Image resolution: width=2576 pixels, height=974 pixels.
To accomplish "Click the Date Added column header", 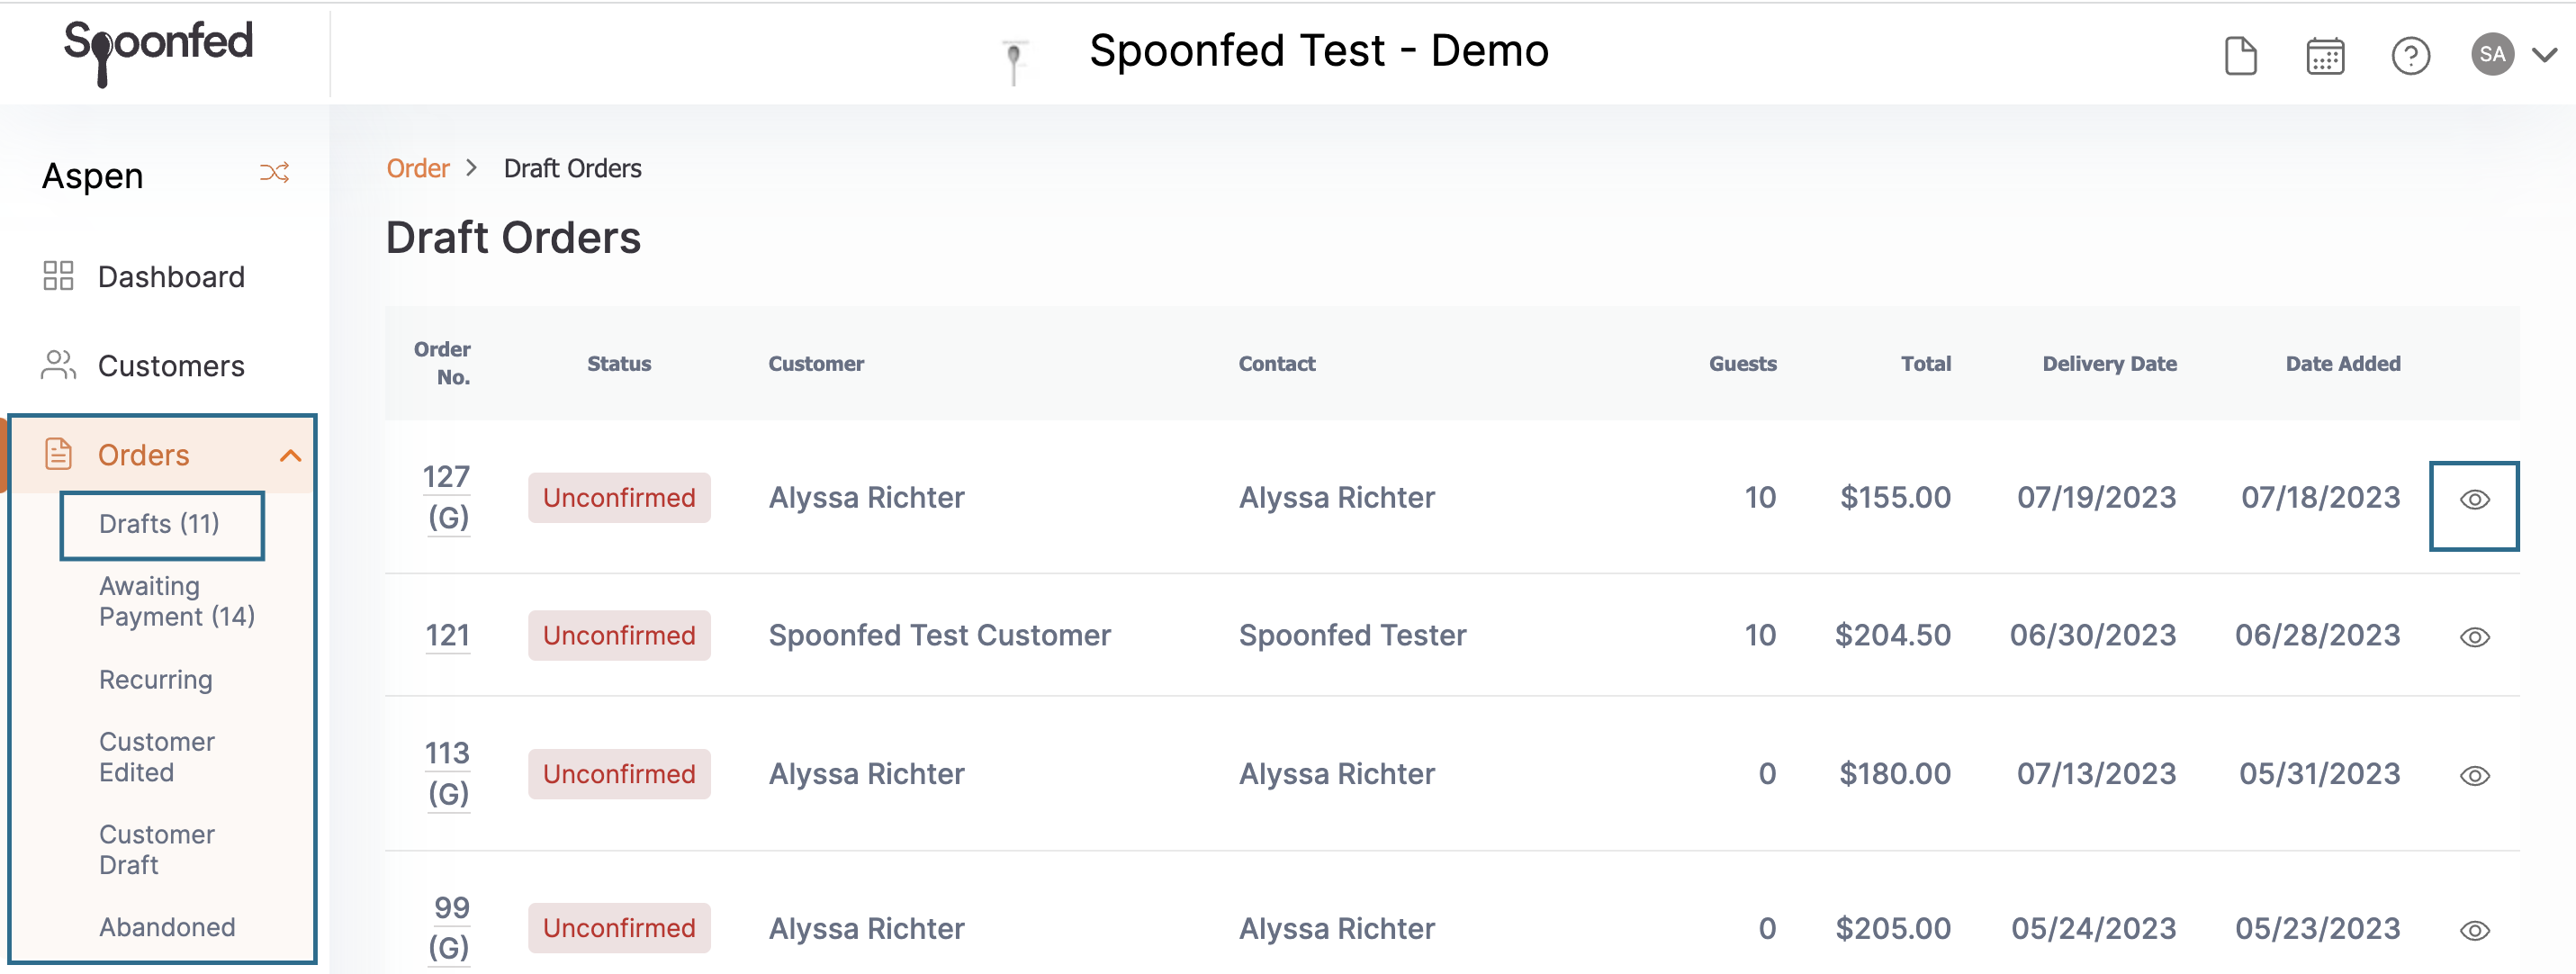I will (2342, 364).
